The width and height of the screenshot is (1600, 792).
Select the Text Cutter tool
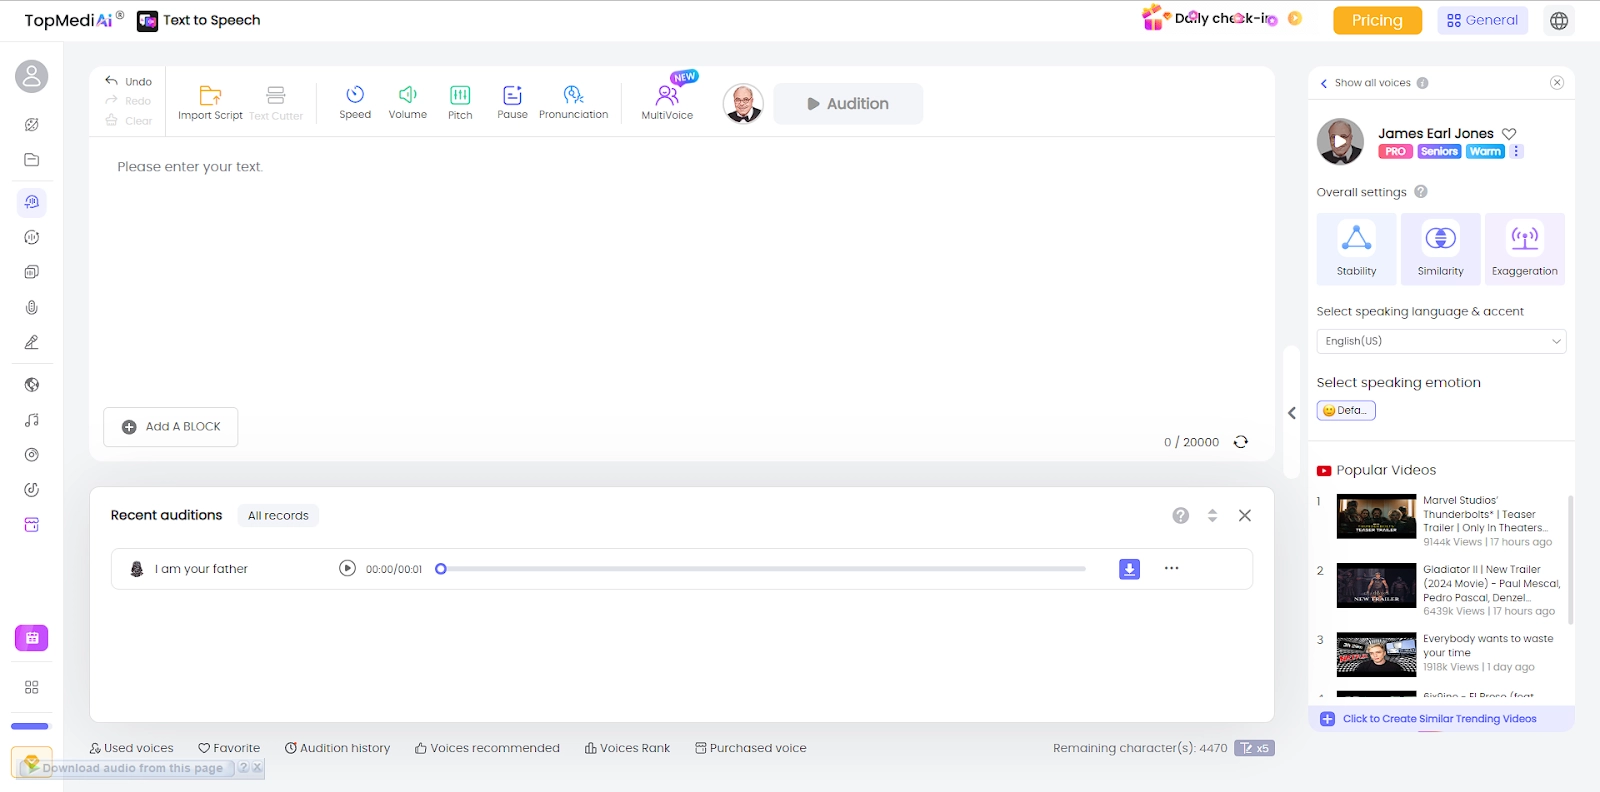click(x=276, y=102)
